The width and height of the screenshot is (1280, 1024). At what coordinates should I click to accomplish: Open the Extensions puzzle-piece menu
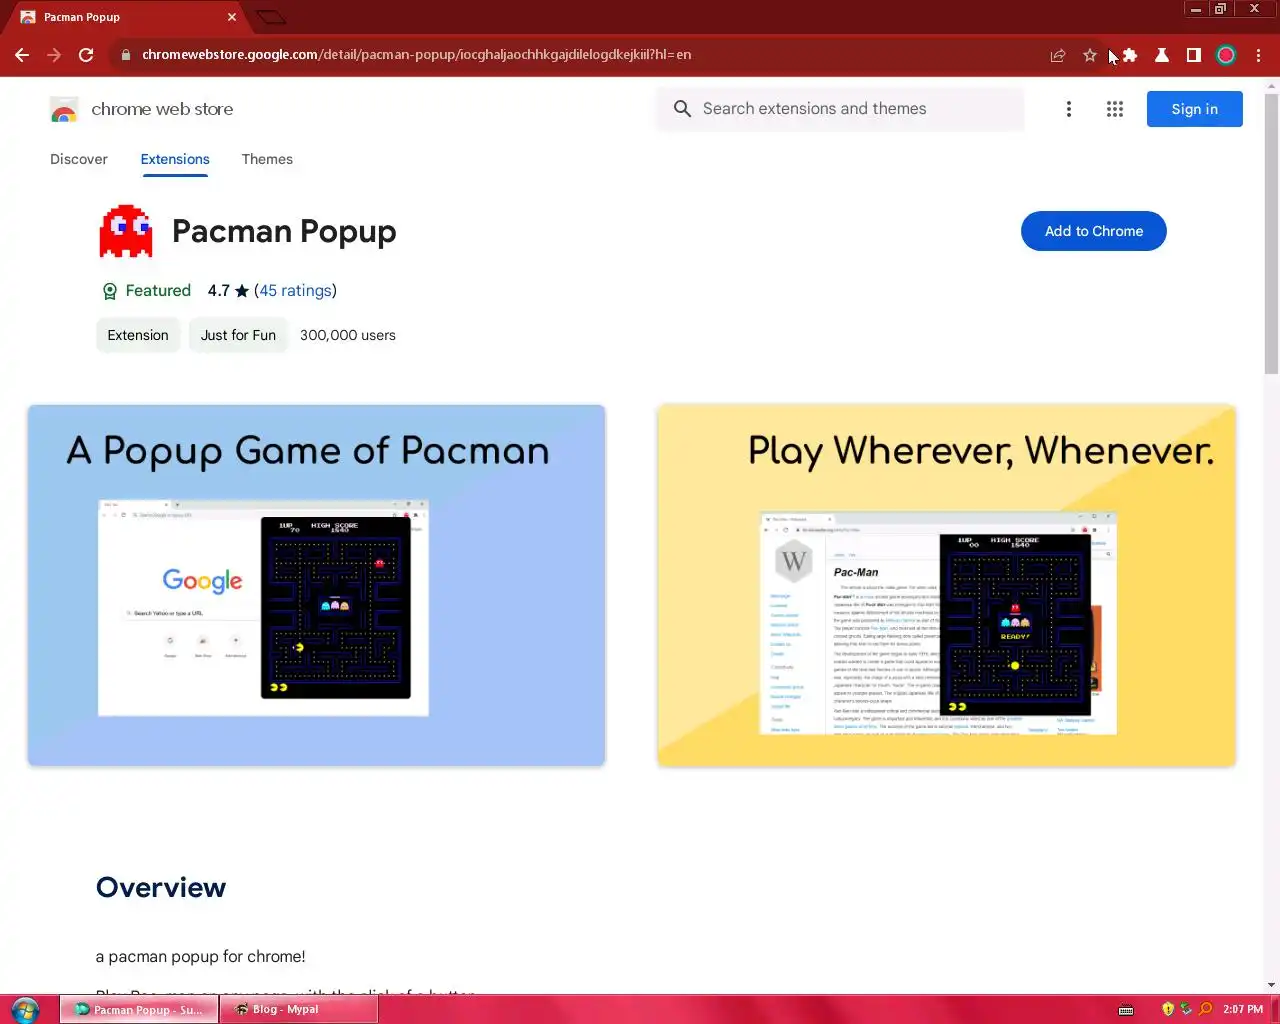coord(1130,55)
